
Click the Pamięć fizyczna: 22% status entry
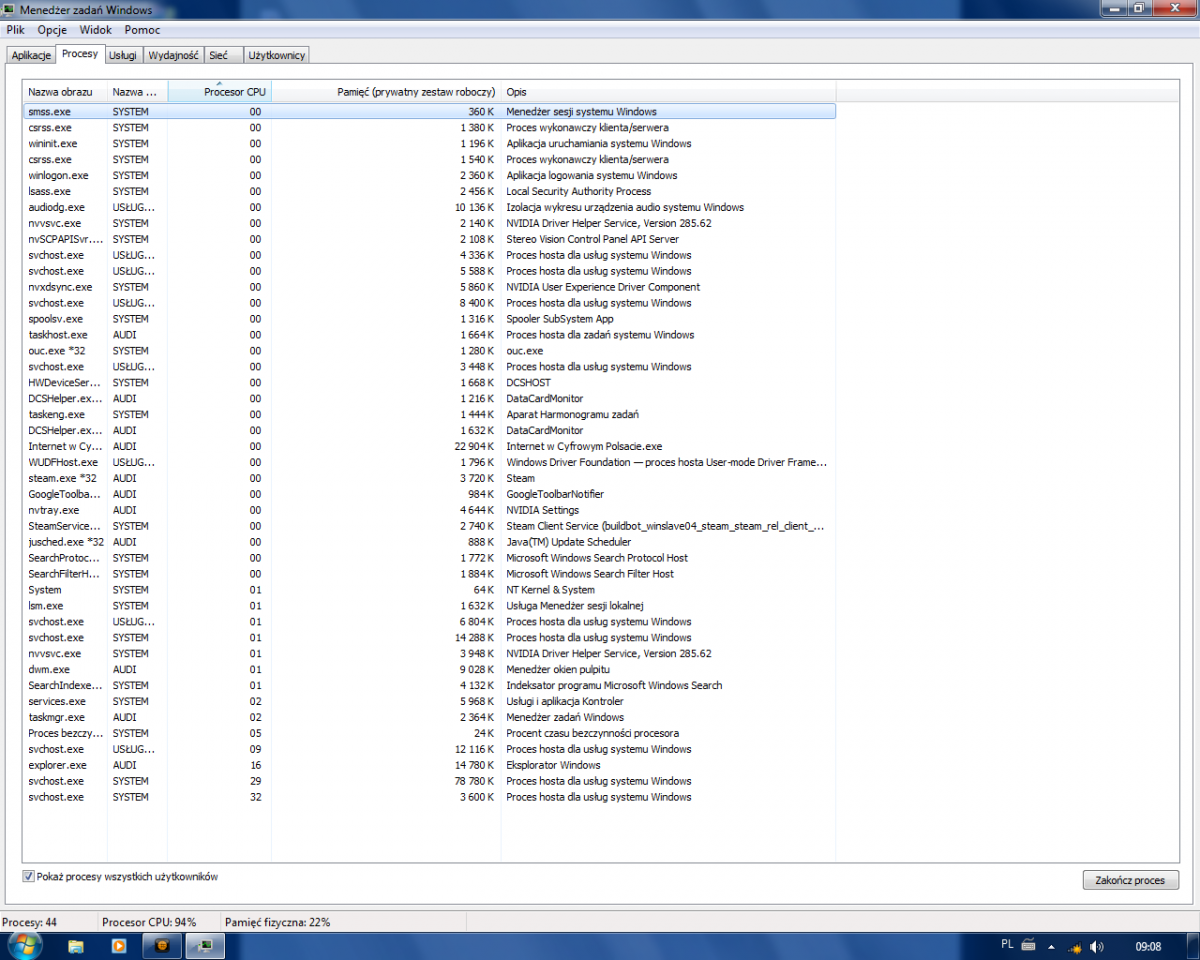[277, 922]
